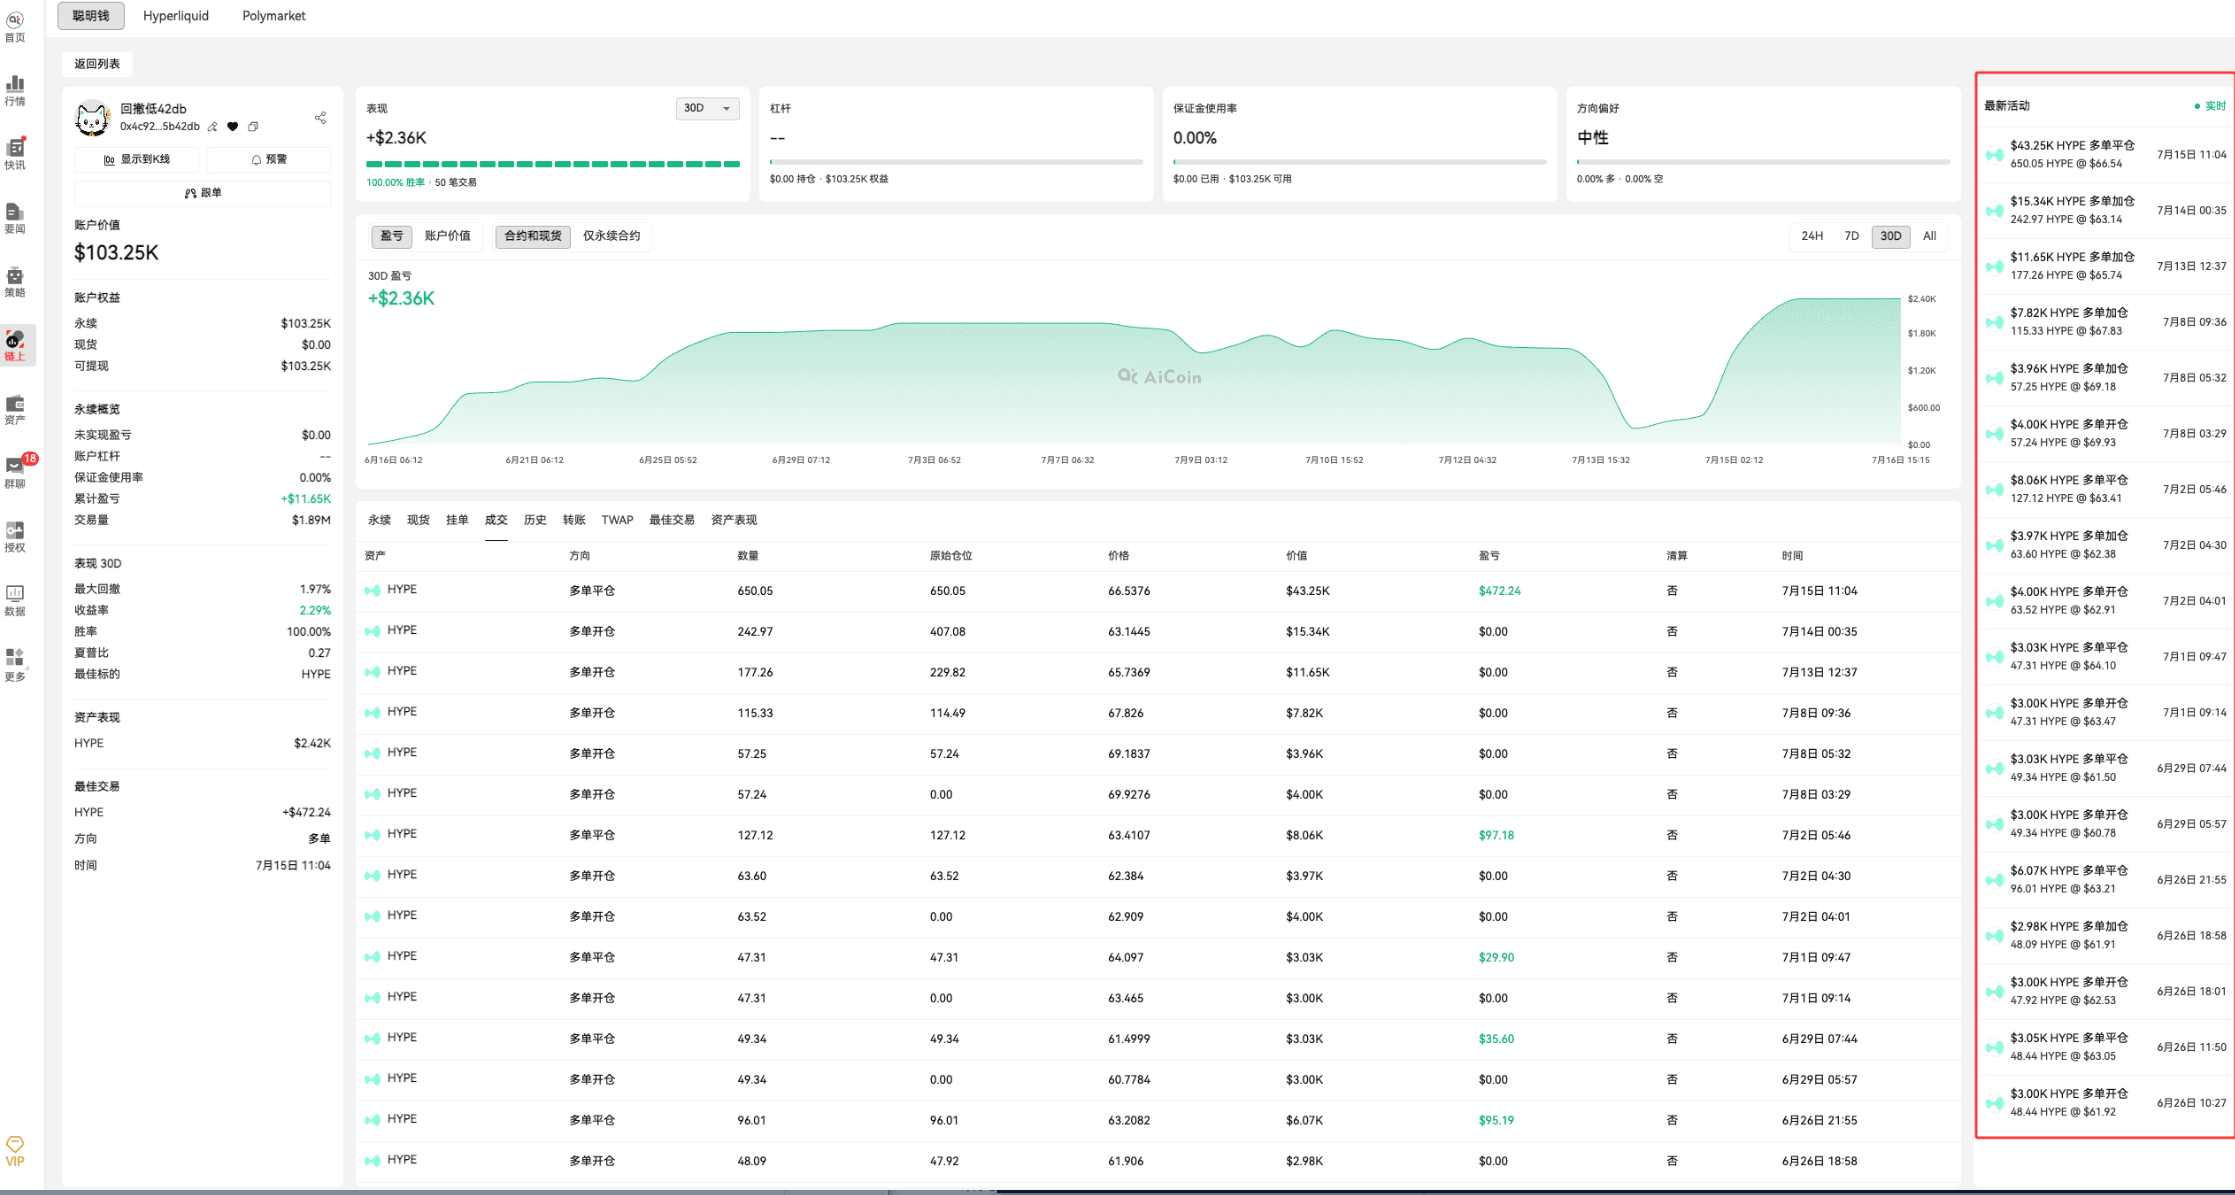Open the 最佳交易 table tab
This screenshot has width=2235, height=1195.
point(671,520)
